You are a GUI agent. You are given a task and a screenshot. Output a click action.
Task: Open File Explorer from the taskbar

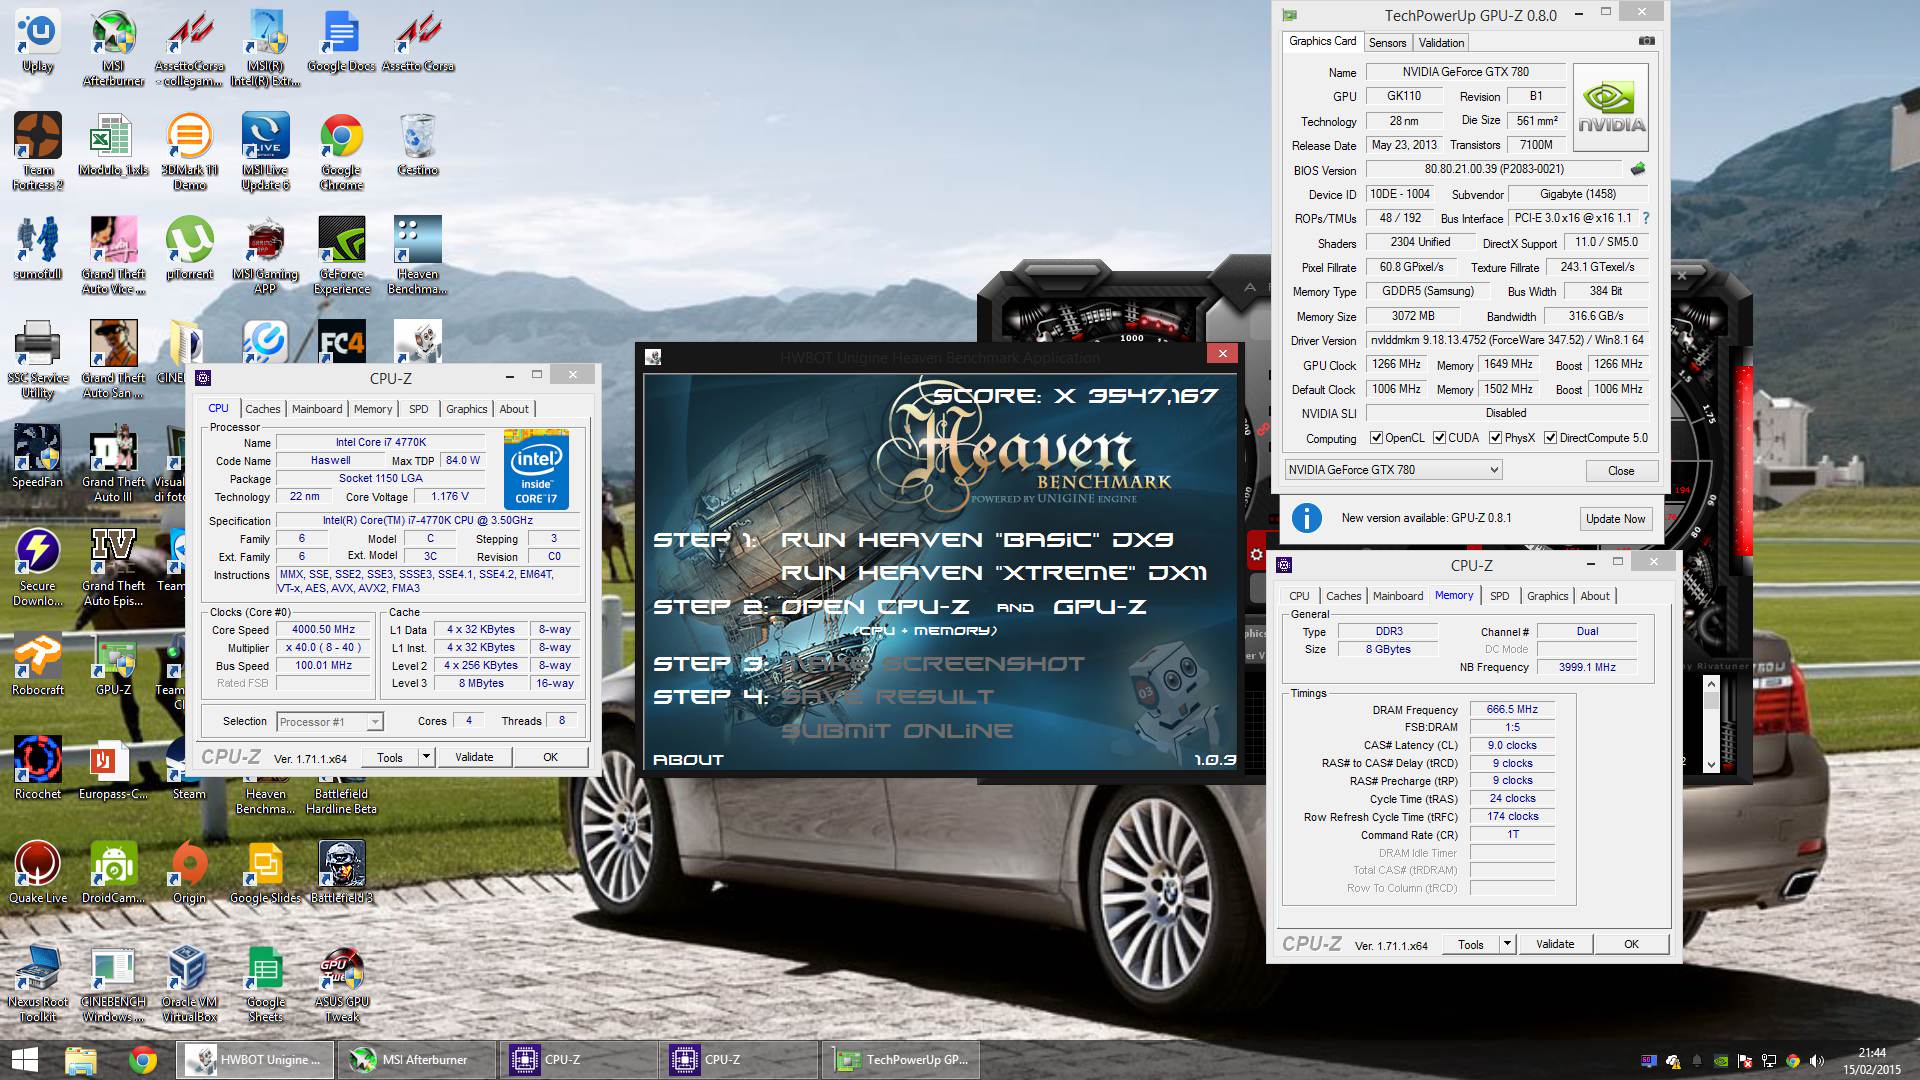80,1059
